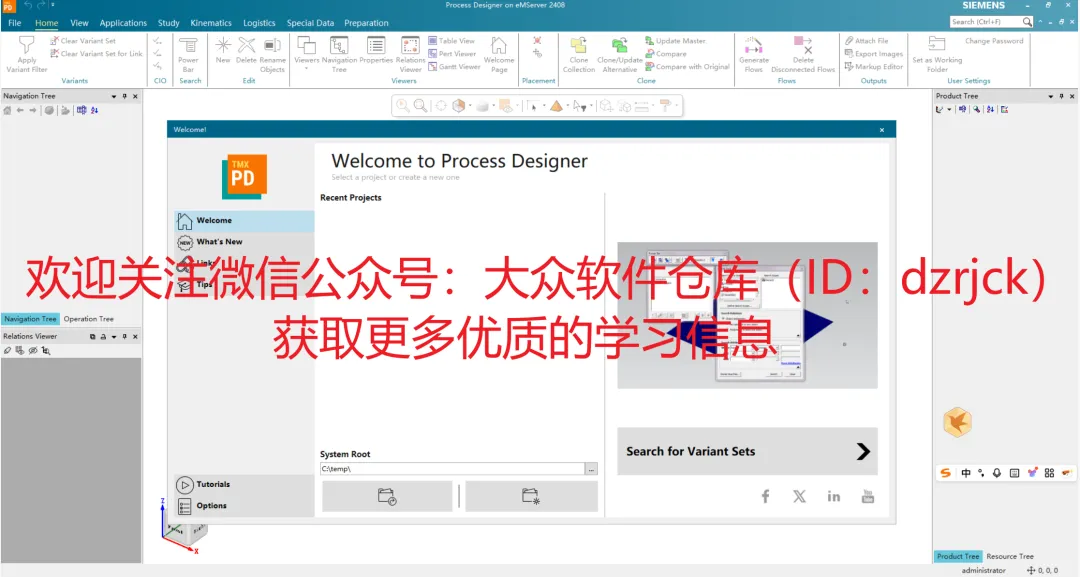Switch to the Logistics ribbon tab
Image resolution: width=1080 pixels, height=577 pixels.
259,23
